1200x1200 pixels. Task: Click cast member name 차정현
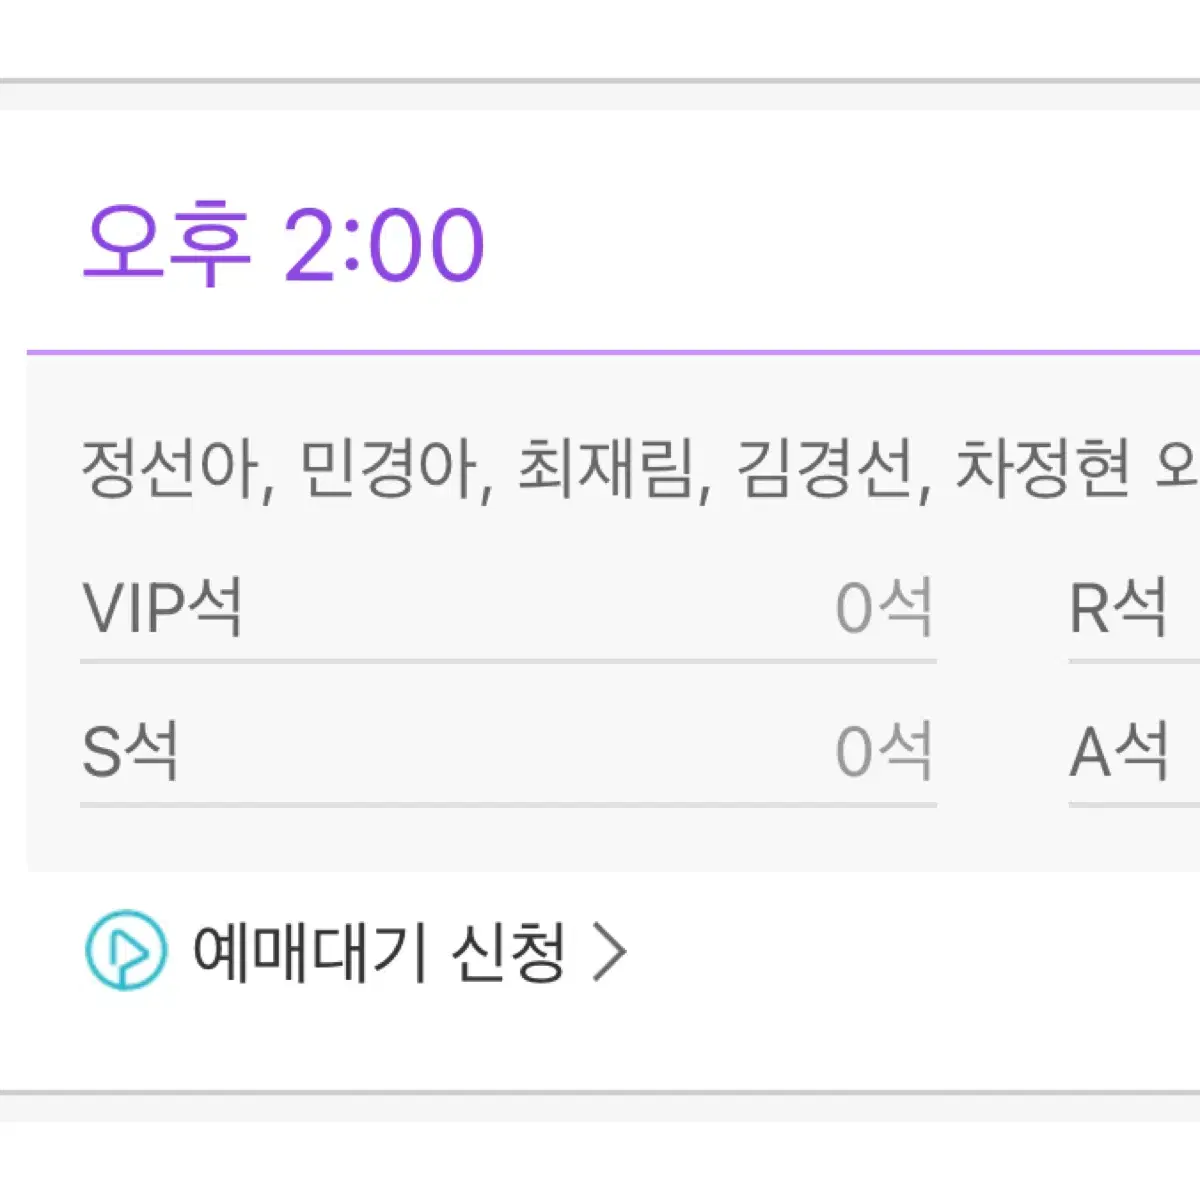[1042, 469]
